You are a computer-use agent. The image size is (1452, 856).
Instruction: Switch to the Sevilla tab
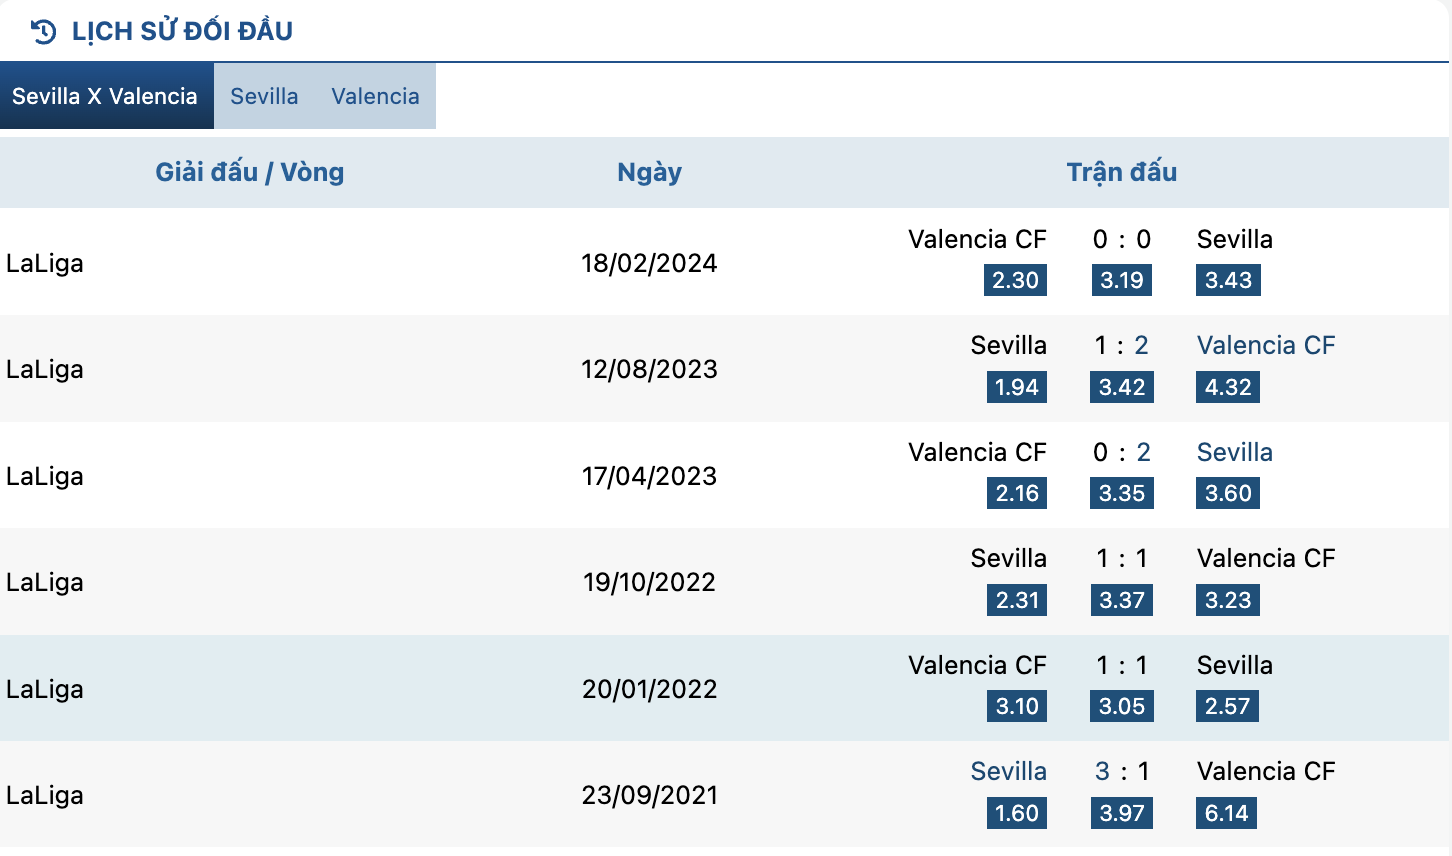264,96
